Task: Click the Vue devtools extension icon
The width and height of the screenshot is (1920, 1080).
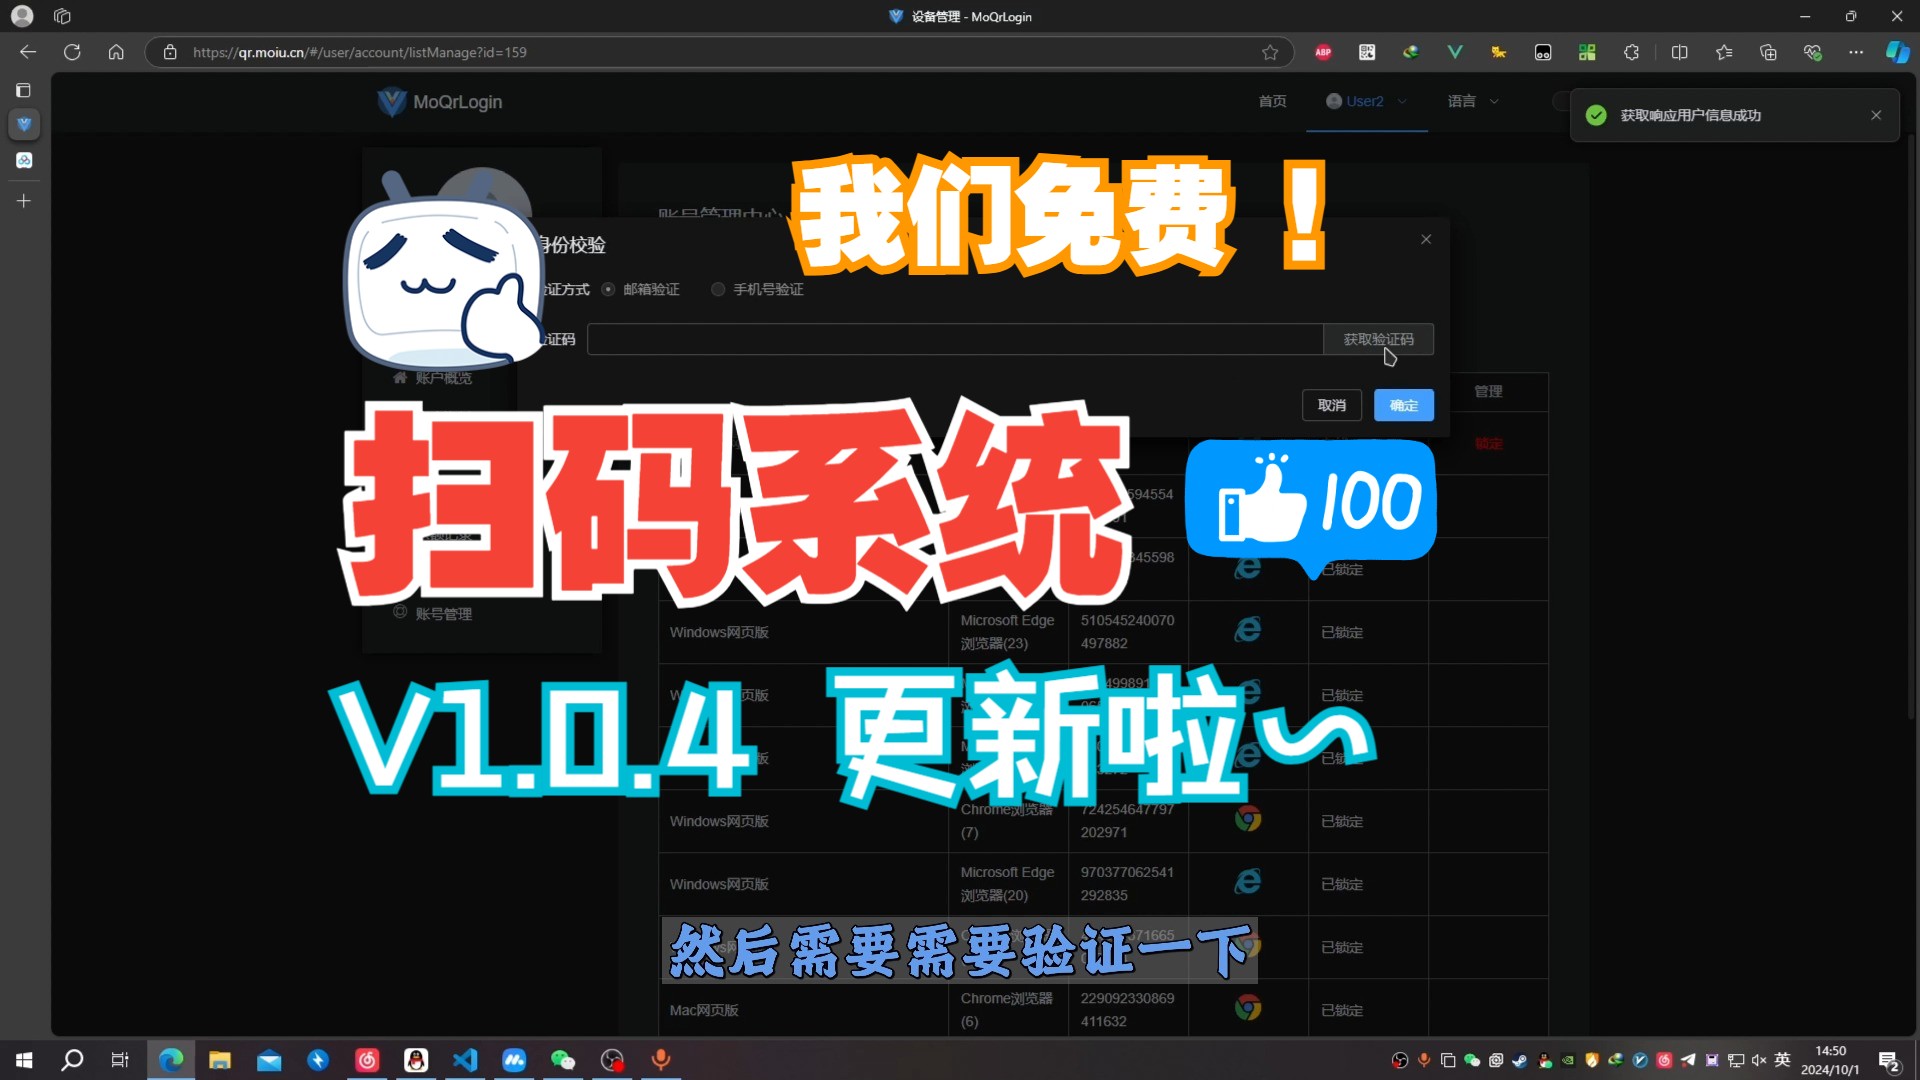Action: 1455,52
